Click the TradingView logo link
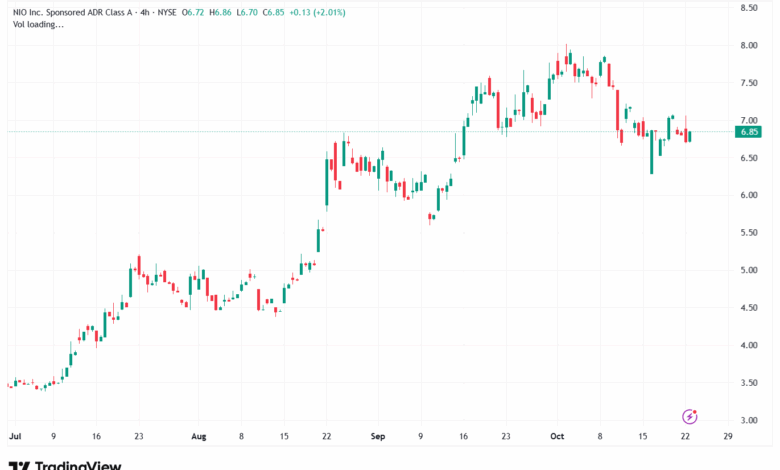 click(x=65, y=465)
